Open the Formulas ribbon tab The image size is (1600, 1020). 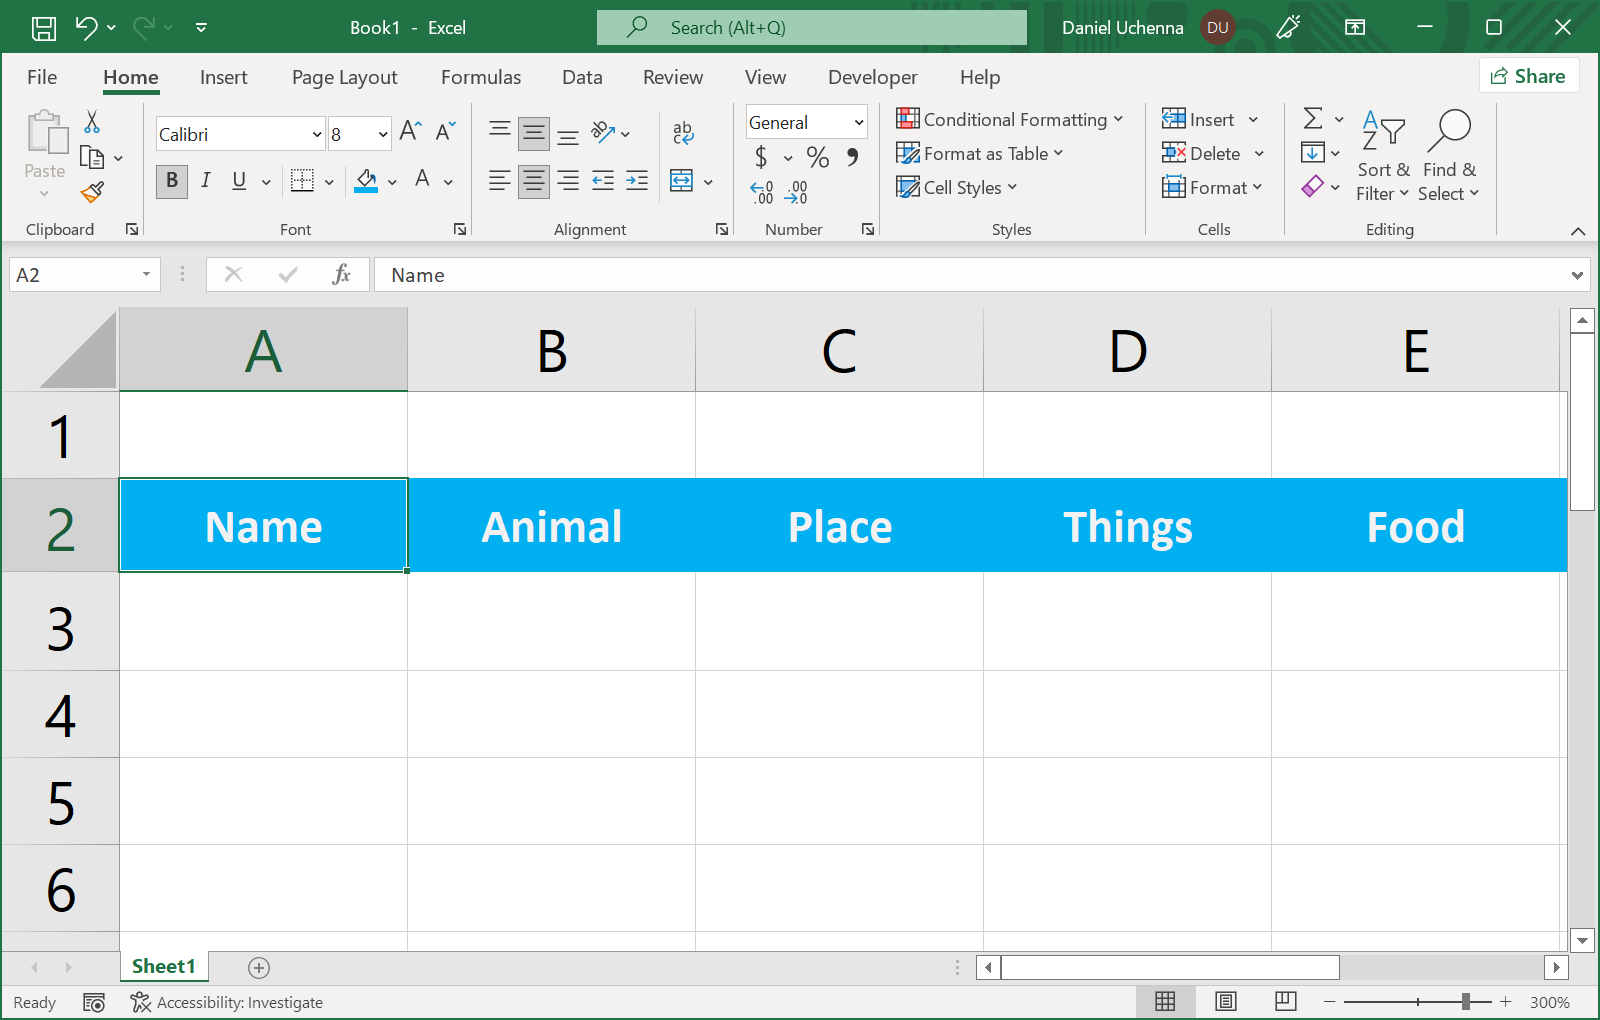[481, 77]
